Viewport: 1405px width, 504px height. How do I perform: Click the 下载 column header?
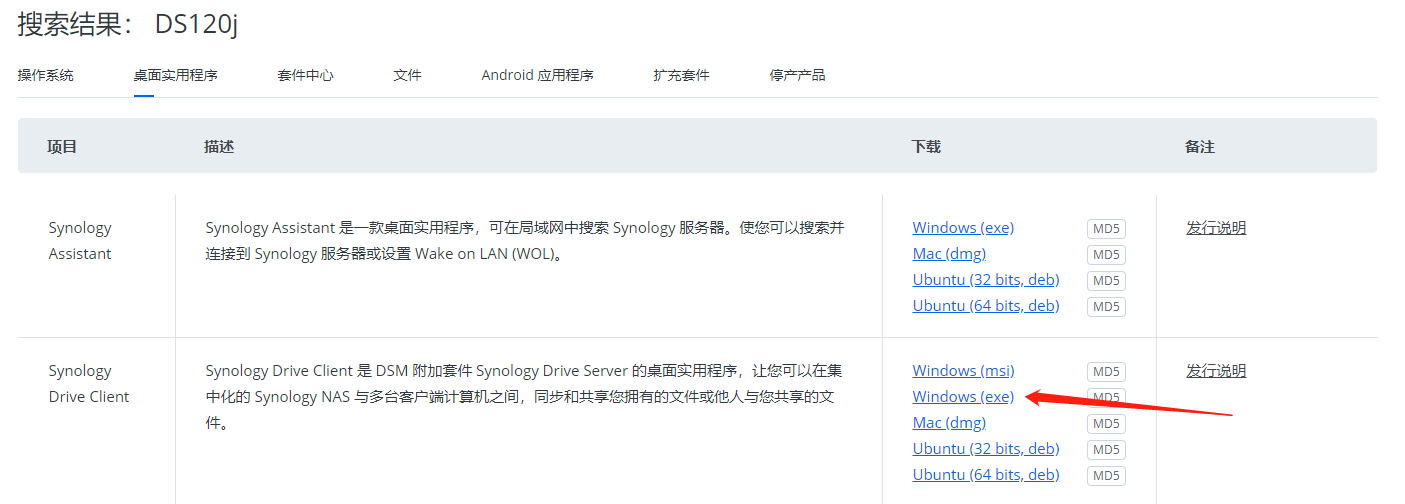tap(926, 147)
